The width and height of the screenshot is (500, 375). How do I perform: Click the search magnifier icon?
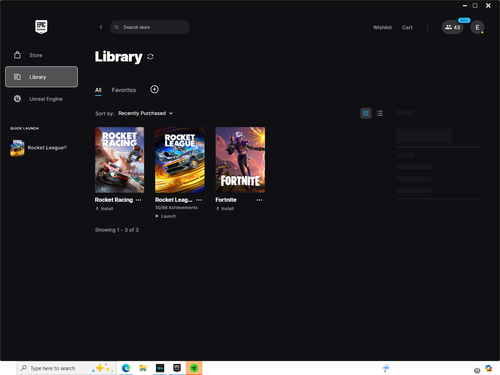pos(116,27)
